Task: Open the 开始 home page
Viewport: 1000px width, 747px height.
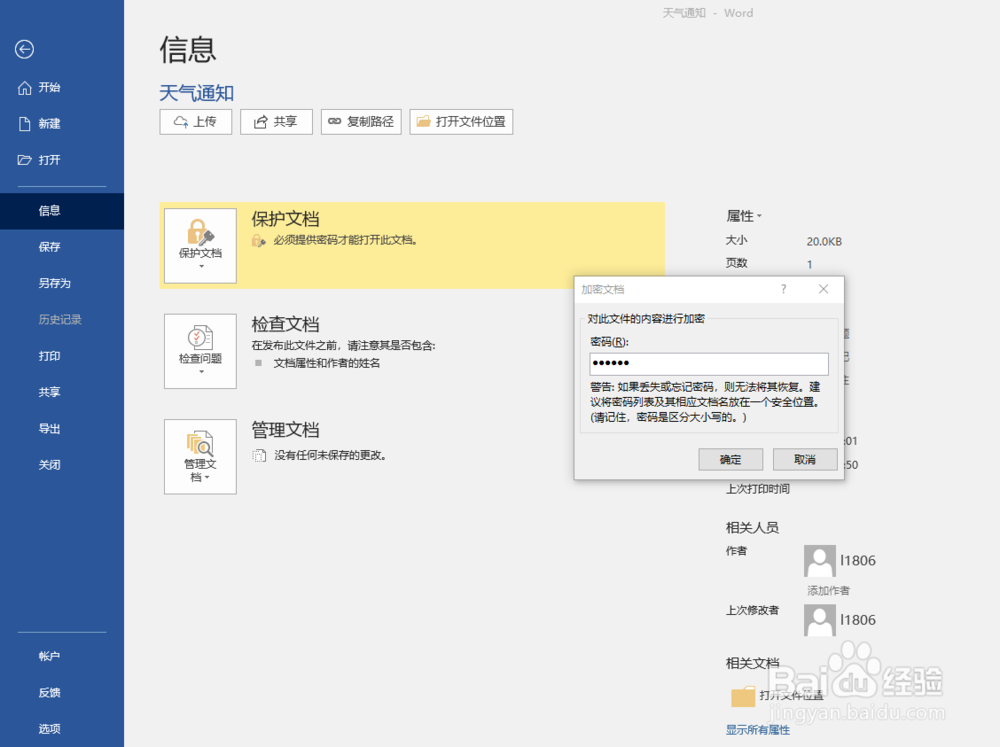Action: click(x=40, y=87)
